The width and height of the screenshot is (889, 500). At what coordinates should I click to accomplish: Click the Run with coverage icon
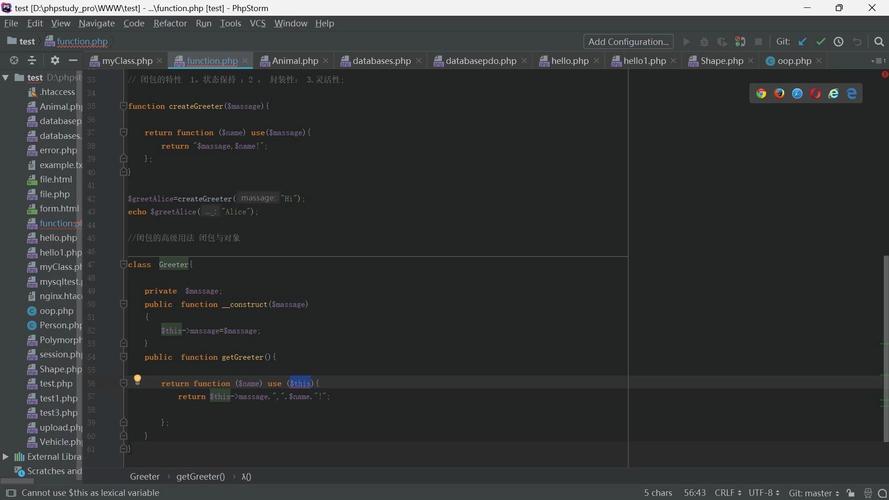tap(722, 41)
